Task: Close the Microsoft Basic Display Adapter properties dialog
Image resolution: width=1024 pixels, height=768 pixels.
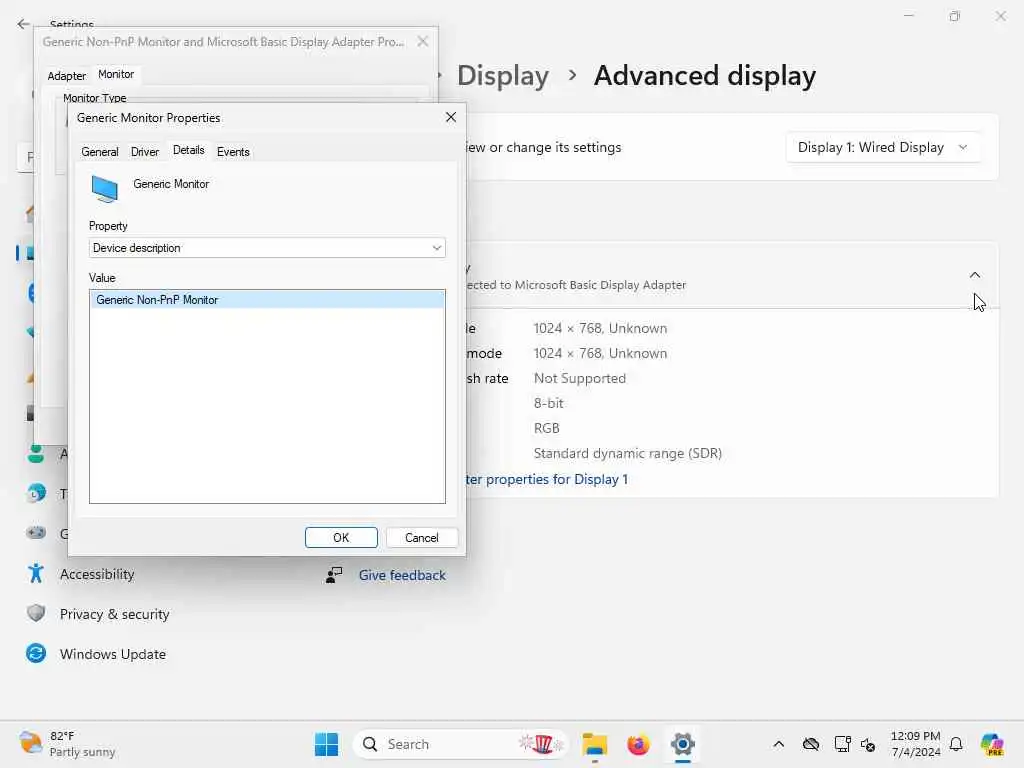Action: [x=423, y=42]
